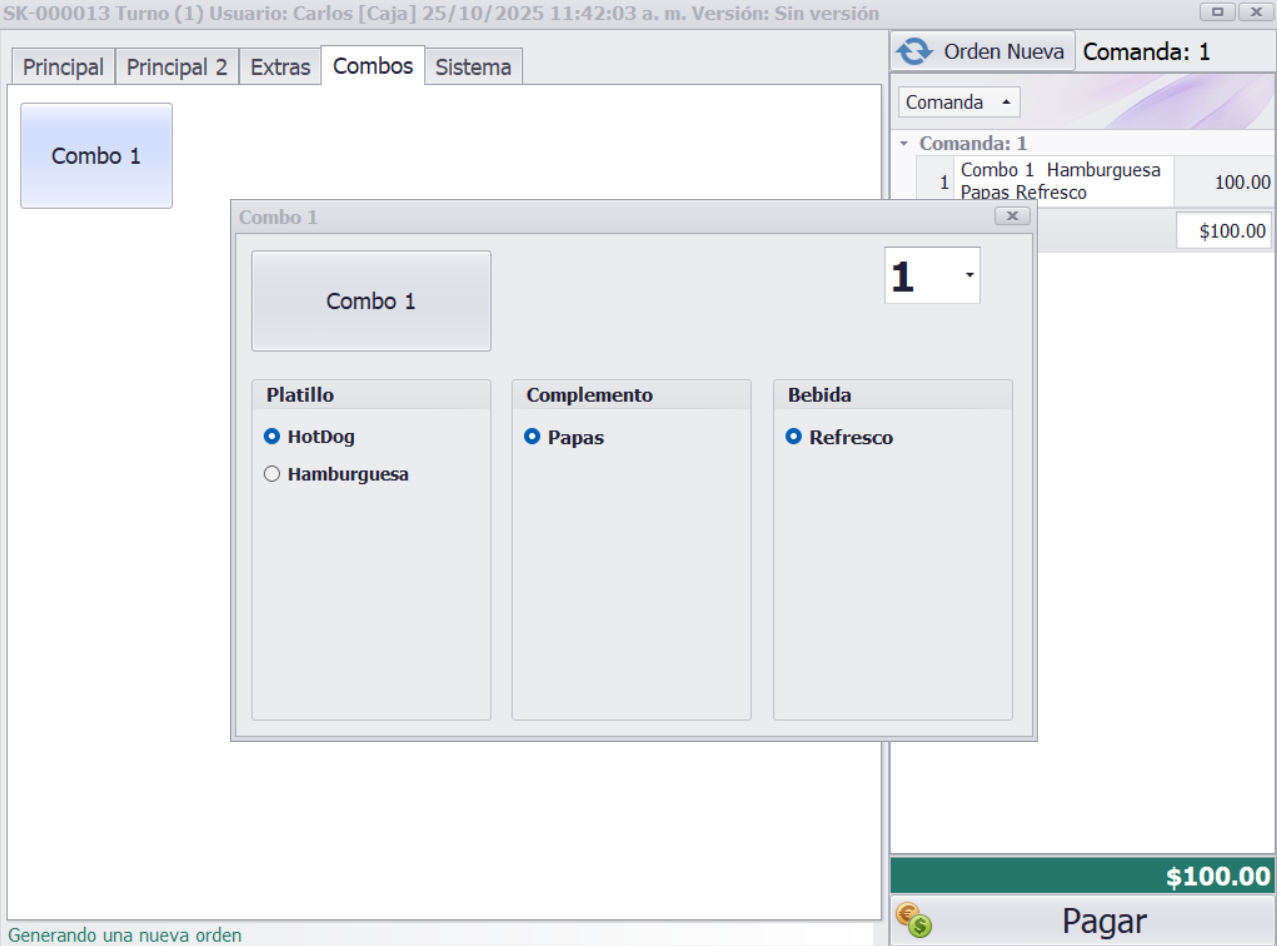Select the Hamburguesa radio option

click(272, 475)
